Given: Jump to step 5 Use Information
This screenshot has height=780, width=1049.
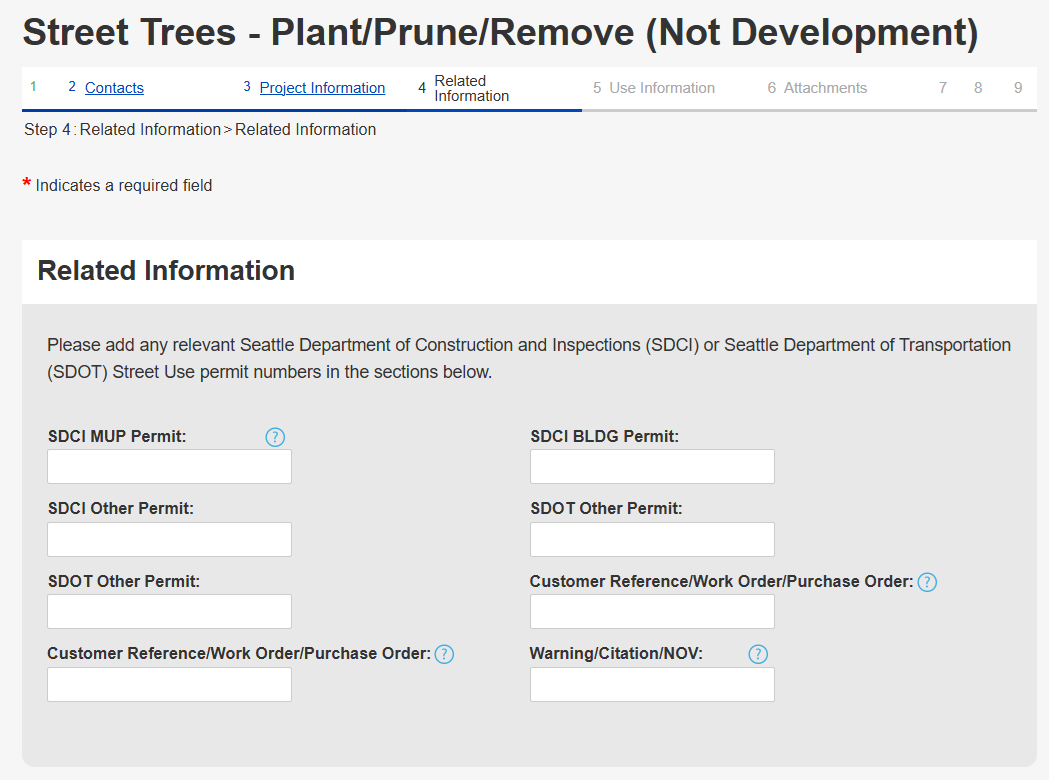Looking at the screenshot, I should click(661, 88).
